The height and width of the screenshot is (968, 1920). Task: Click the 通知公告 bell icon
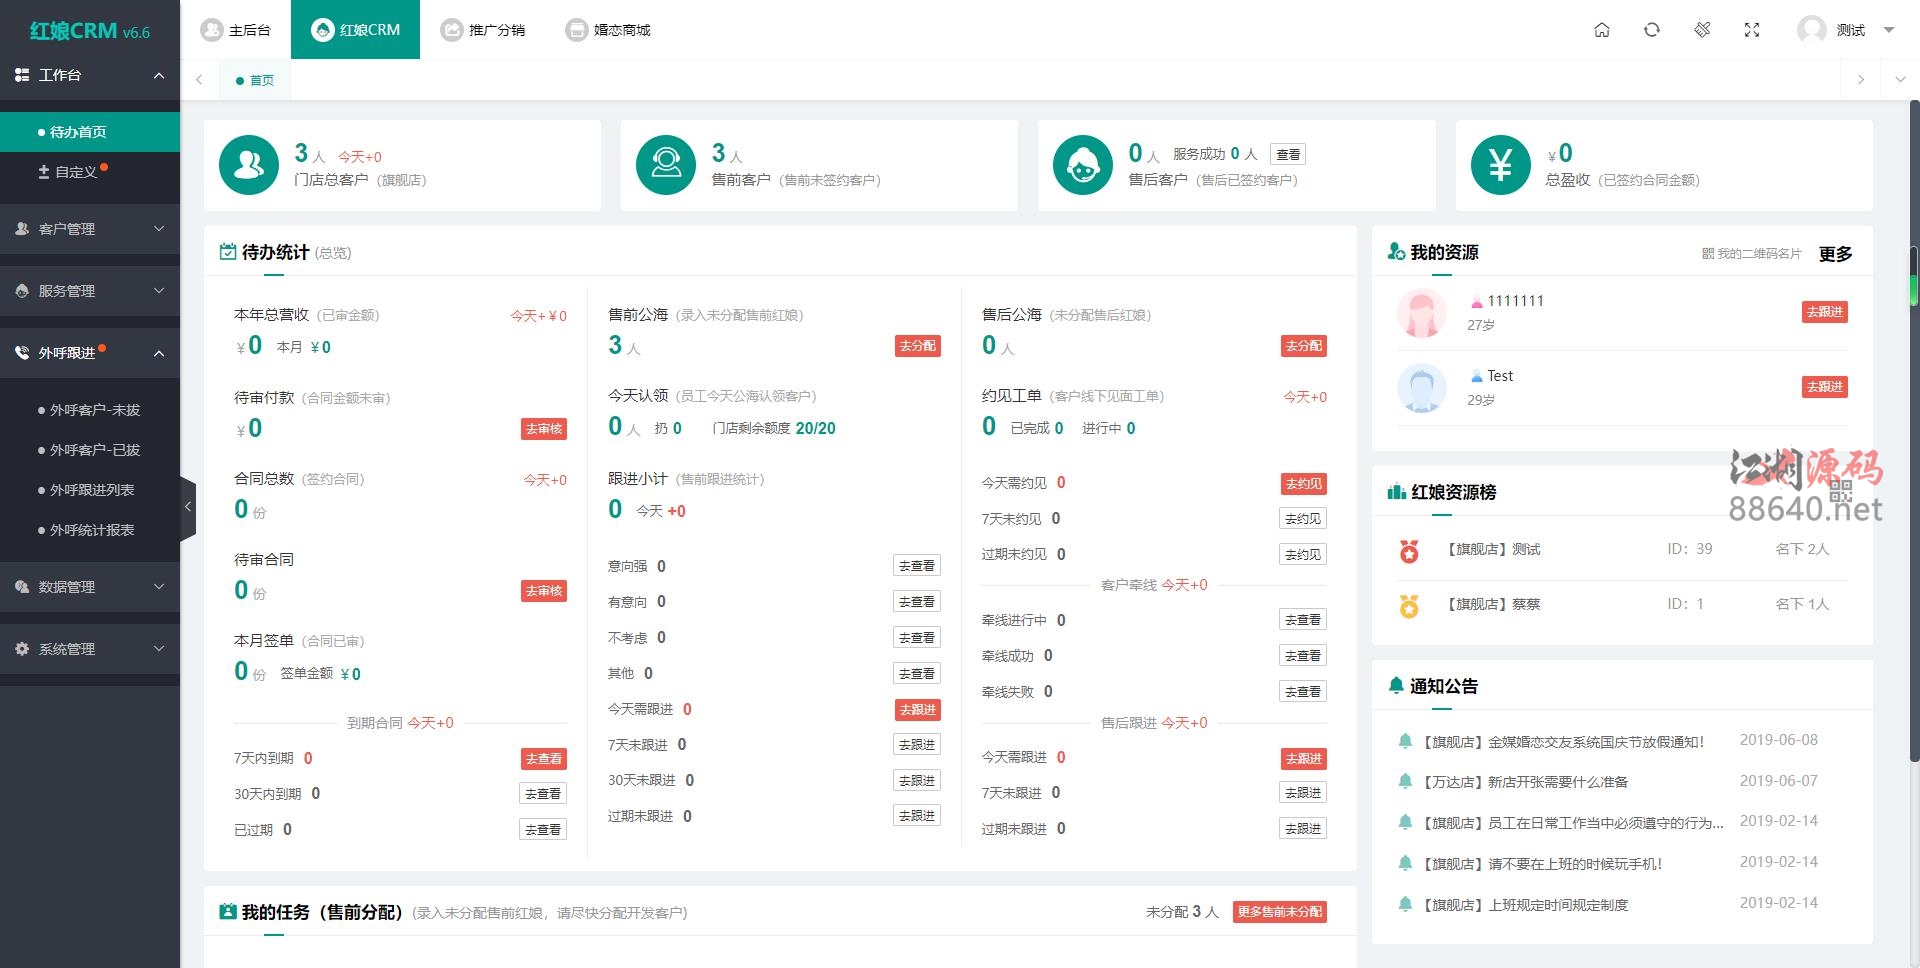click(x=1397, y=686)
